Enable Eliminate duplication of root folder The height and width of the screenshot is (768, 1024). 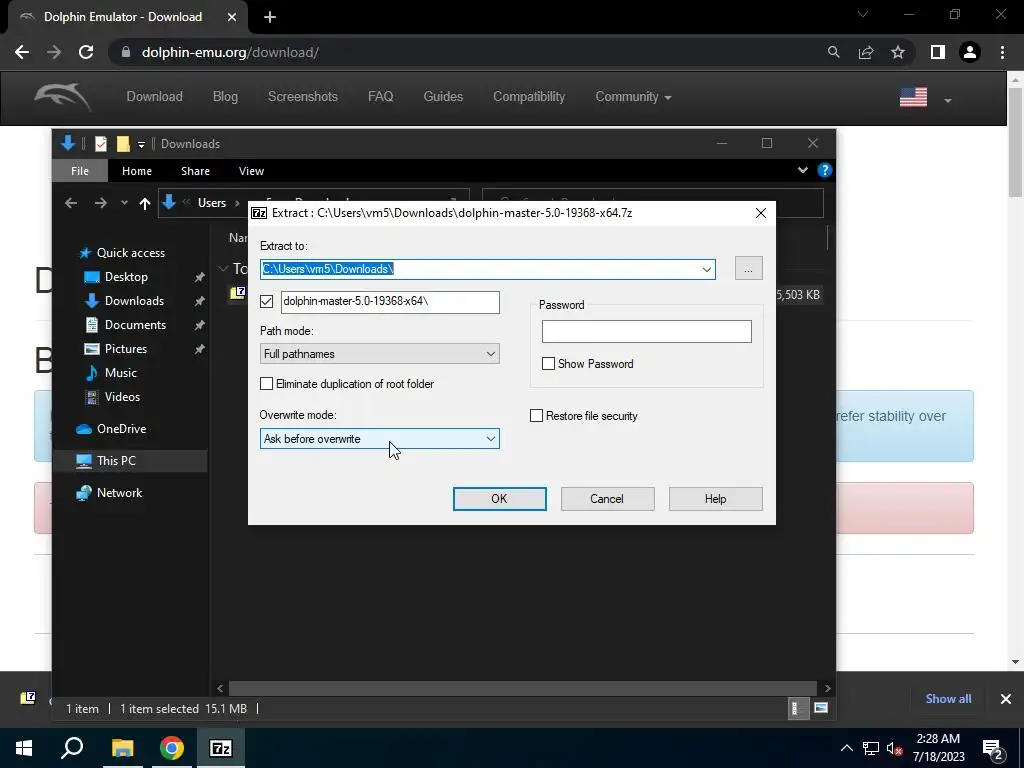tap(266, 383)
